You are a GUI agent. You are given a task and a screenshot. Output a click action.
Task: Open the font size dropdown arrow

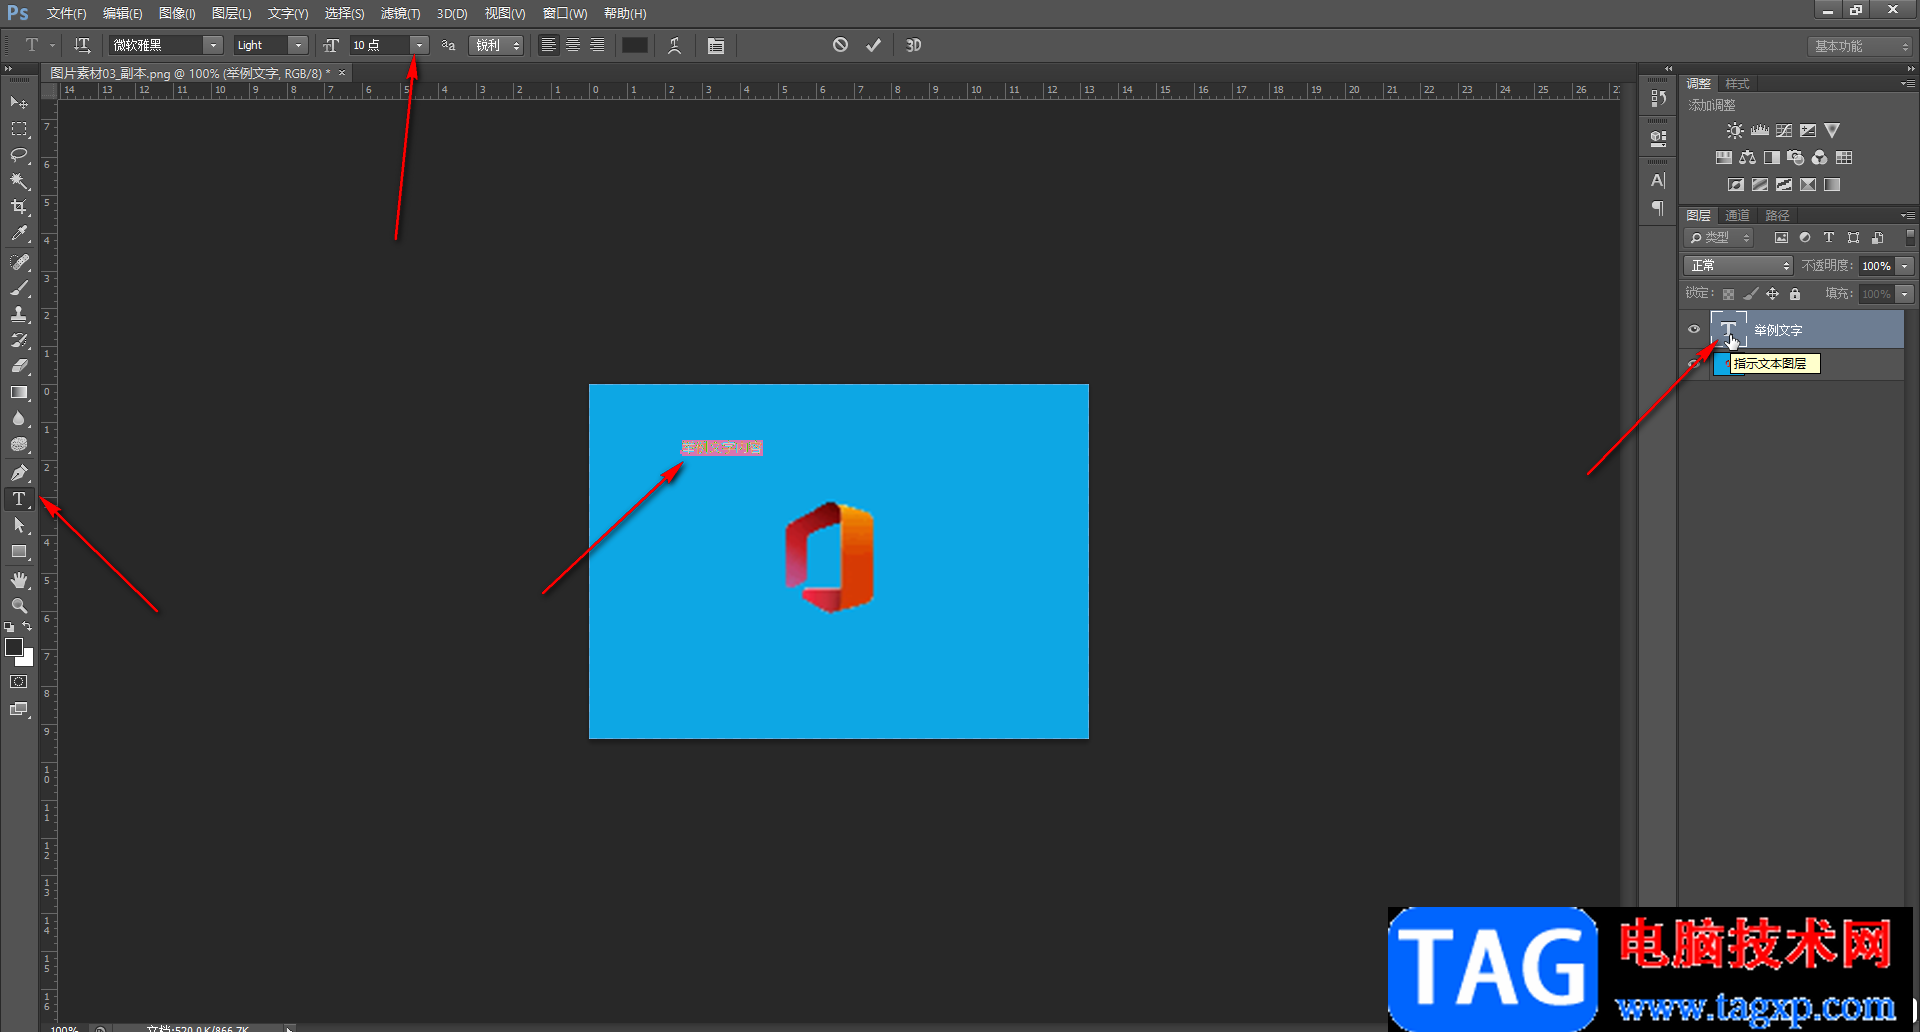(419, 45)
